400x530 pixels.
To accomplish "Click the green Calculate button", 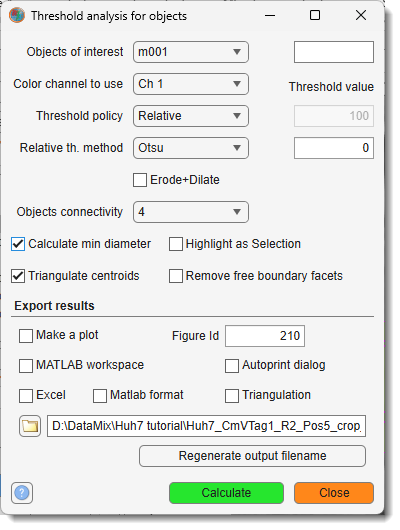I will point(226,493).
